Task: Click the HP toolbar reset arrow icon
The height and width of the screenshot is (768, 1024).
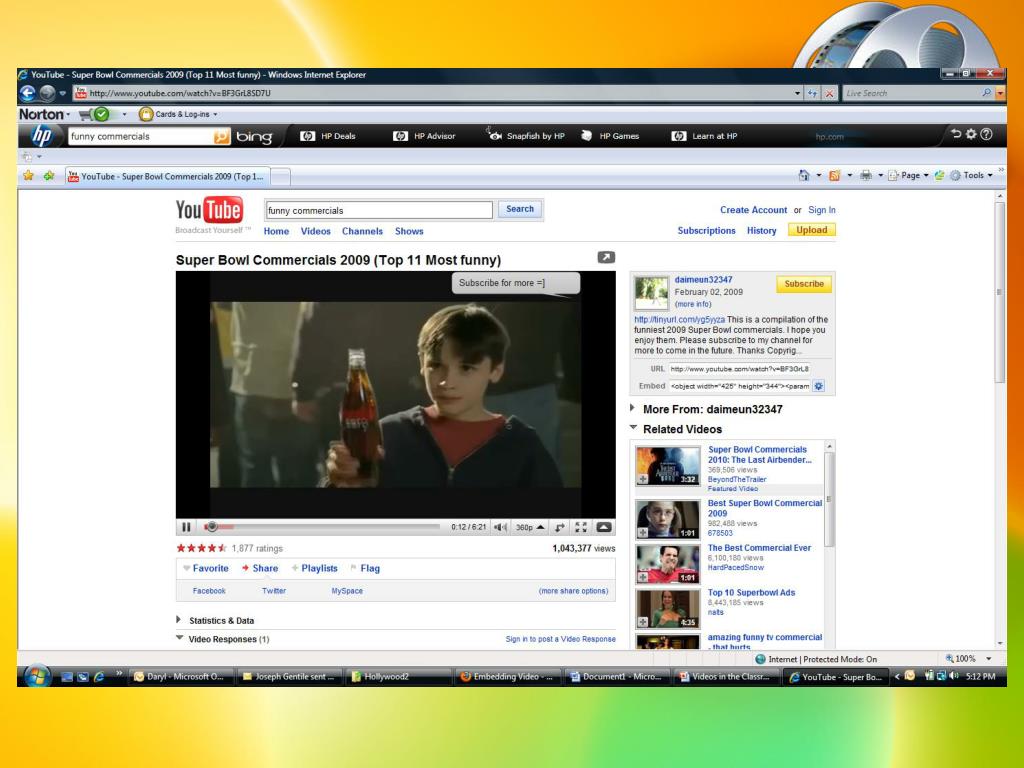Action: (x=956, y=134)
